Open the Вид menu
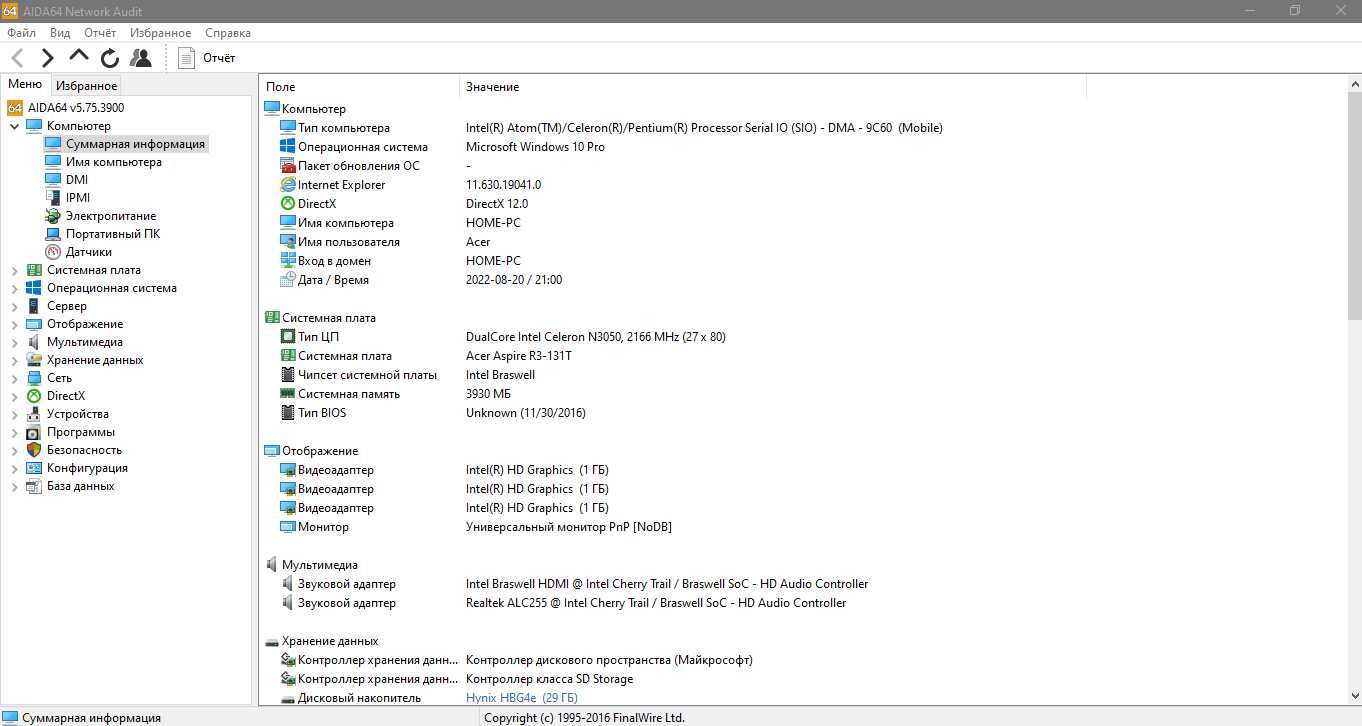 (x=60, y=33)
